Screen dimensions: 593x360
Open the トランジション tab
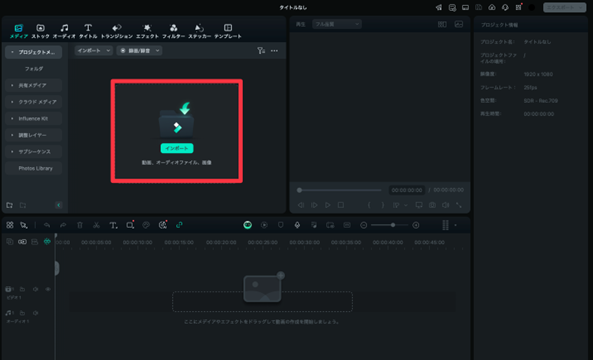coord(117,31)
